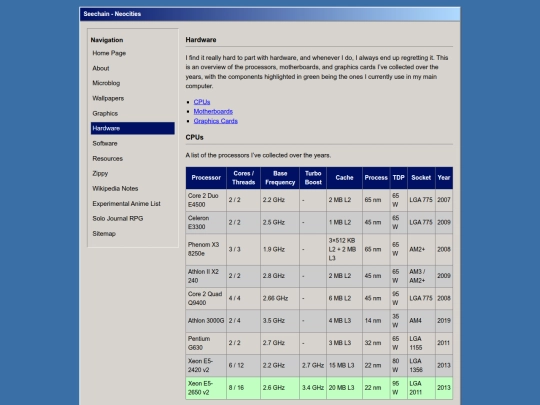Jump to the CPUs anchor link
Image resolution: width=540 pixels, height=405 pixels.
click(202, 102)
